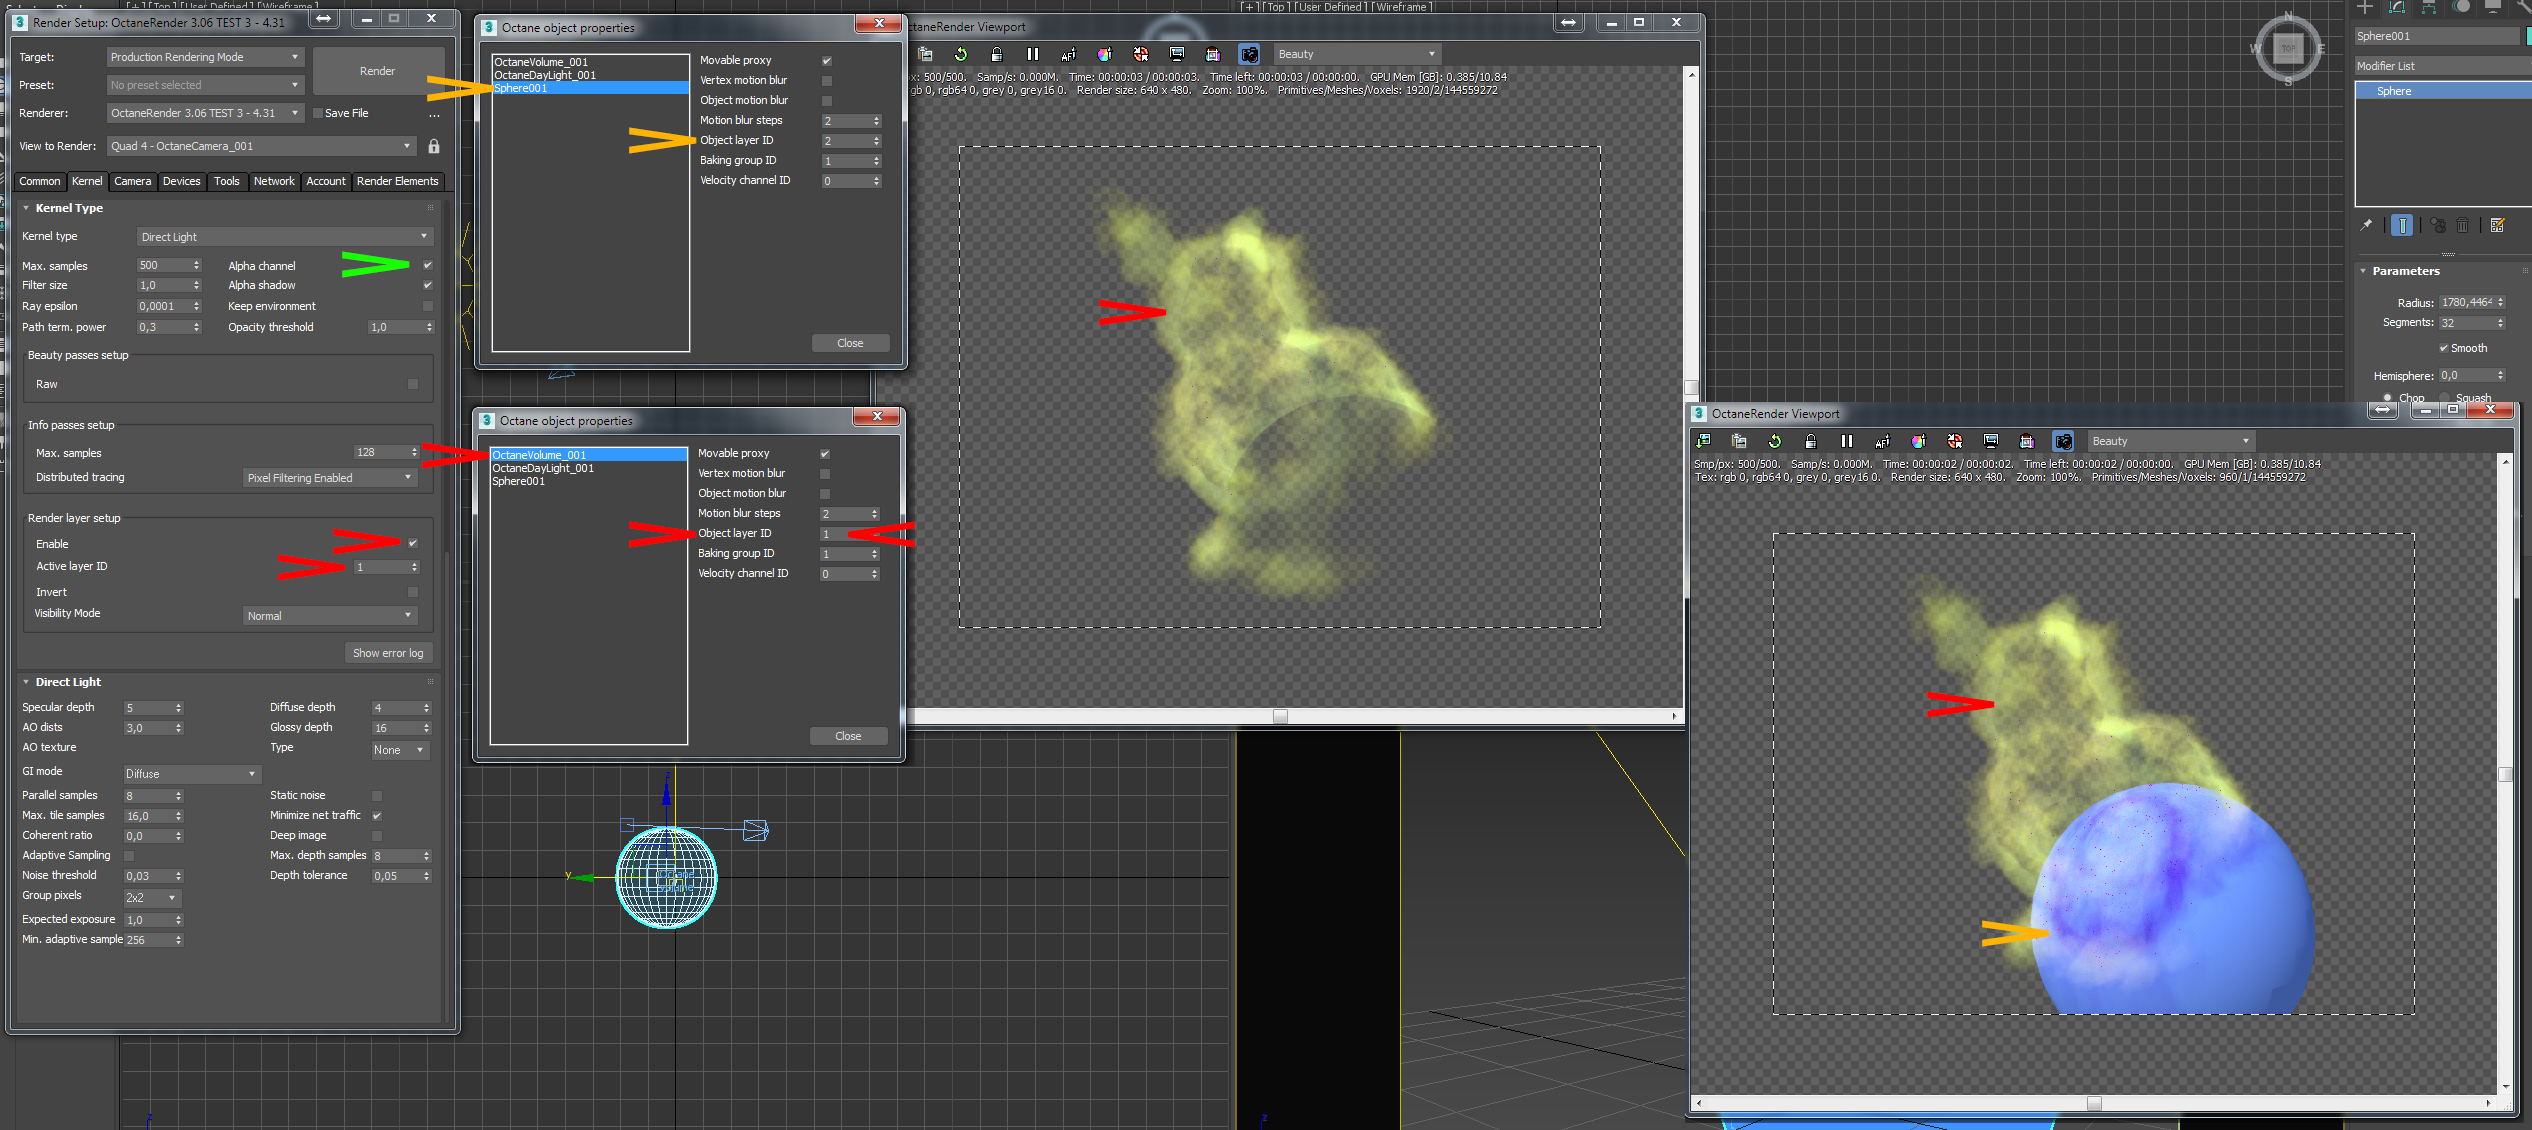
Task: Click restart render icon in lower-right viewport
Action: click(1775, 441)
